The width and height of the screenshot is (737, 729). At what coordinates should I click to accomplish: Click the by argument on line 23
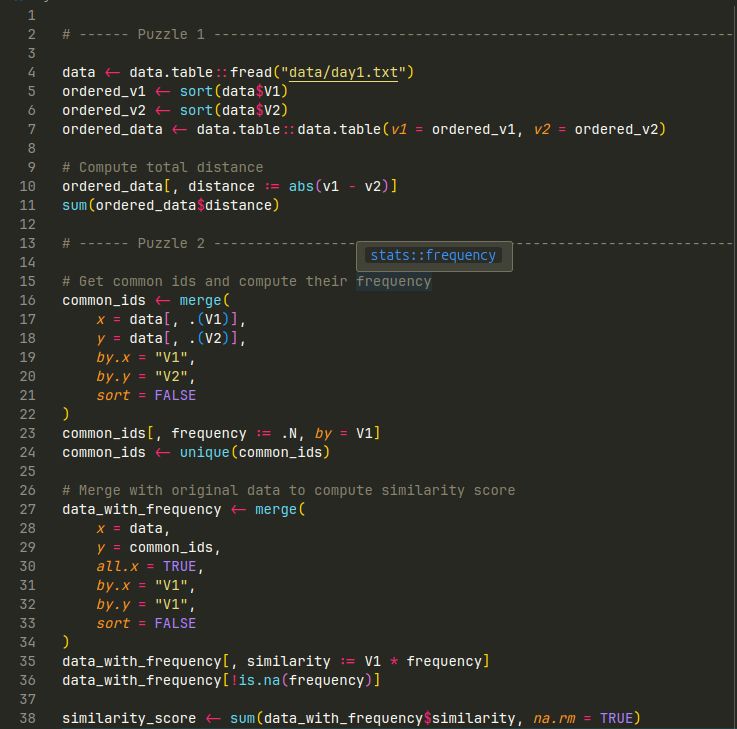tap(323, 433)
